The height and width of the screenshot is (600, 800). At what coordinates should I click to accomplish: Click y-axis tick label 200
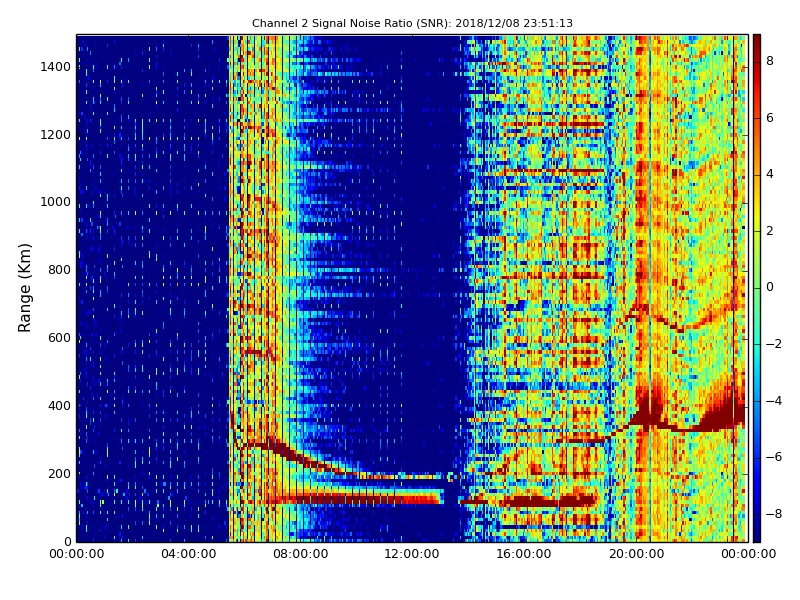tap(59, 473)
